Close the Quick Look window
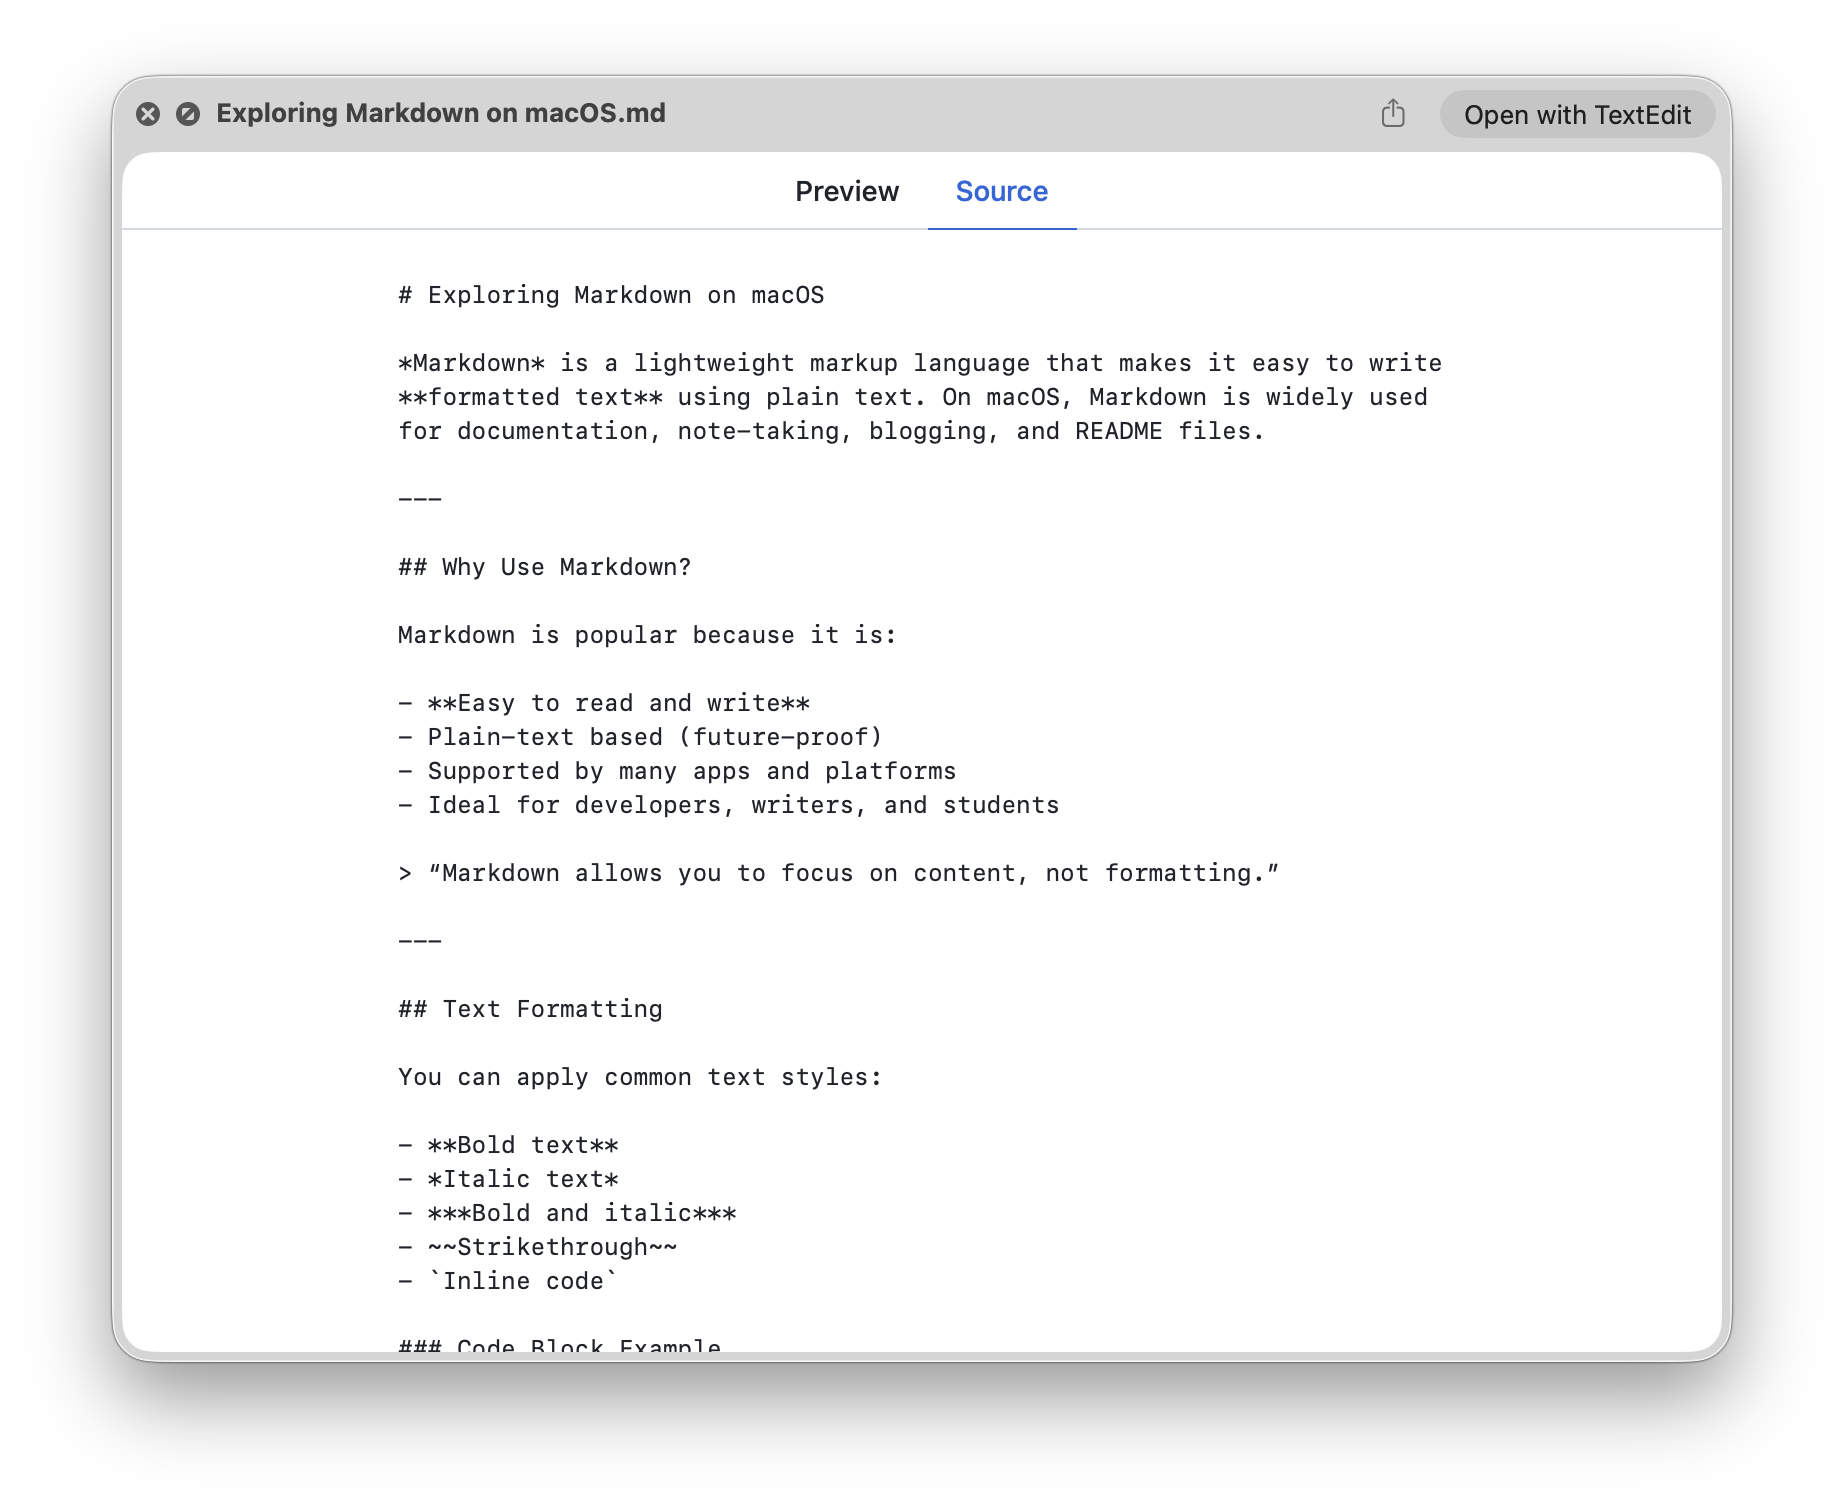1844x1510 pixels. click(148, 114)
